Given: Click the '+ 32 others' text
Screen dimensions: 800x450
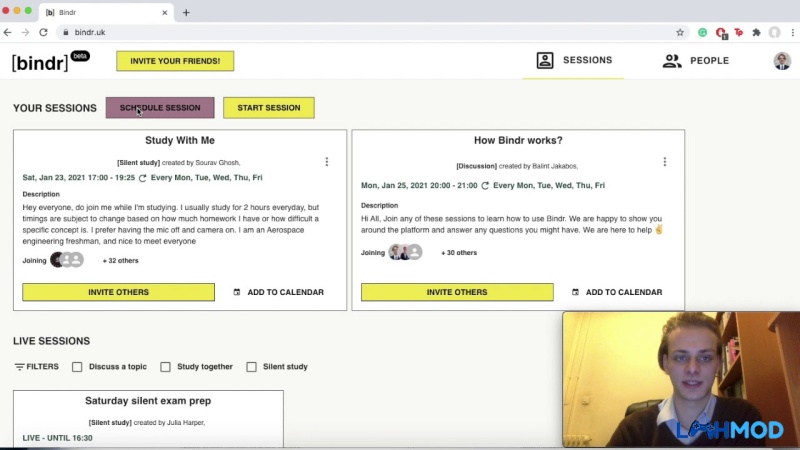Looking at the screenshot, I should pyautogui.click(x=120, y=260).
